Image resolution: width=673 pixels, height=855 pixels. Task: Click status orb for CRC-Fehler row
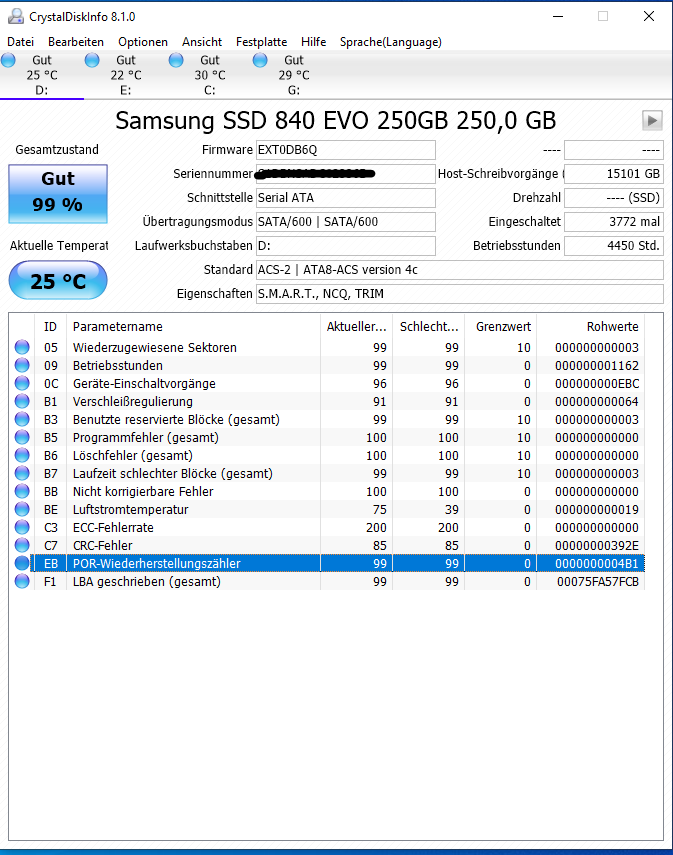point(22,545)
